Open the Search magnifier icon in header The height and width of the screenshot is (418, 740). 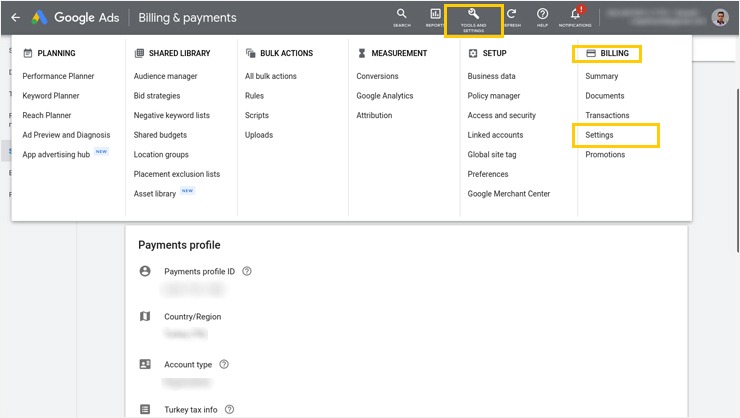click(401, 15)
